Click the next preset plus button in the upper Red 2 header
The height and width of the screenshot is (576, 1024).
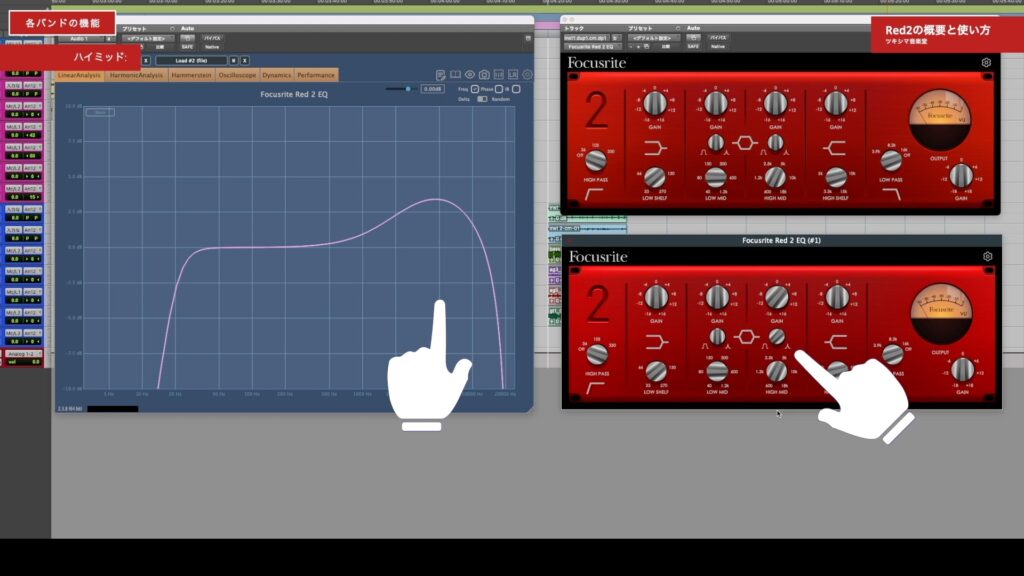point(639,47)
